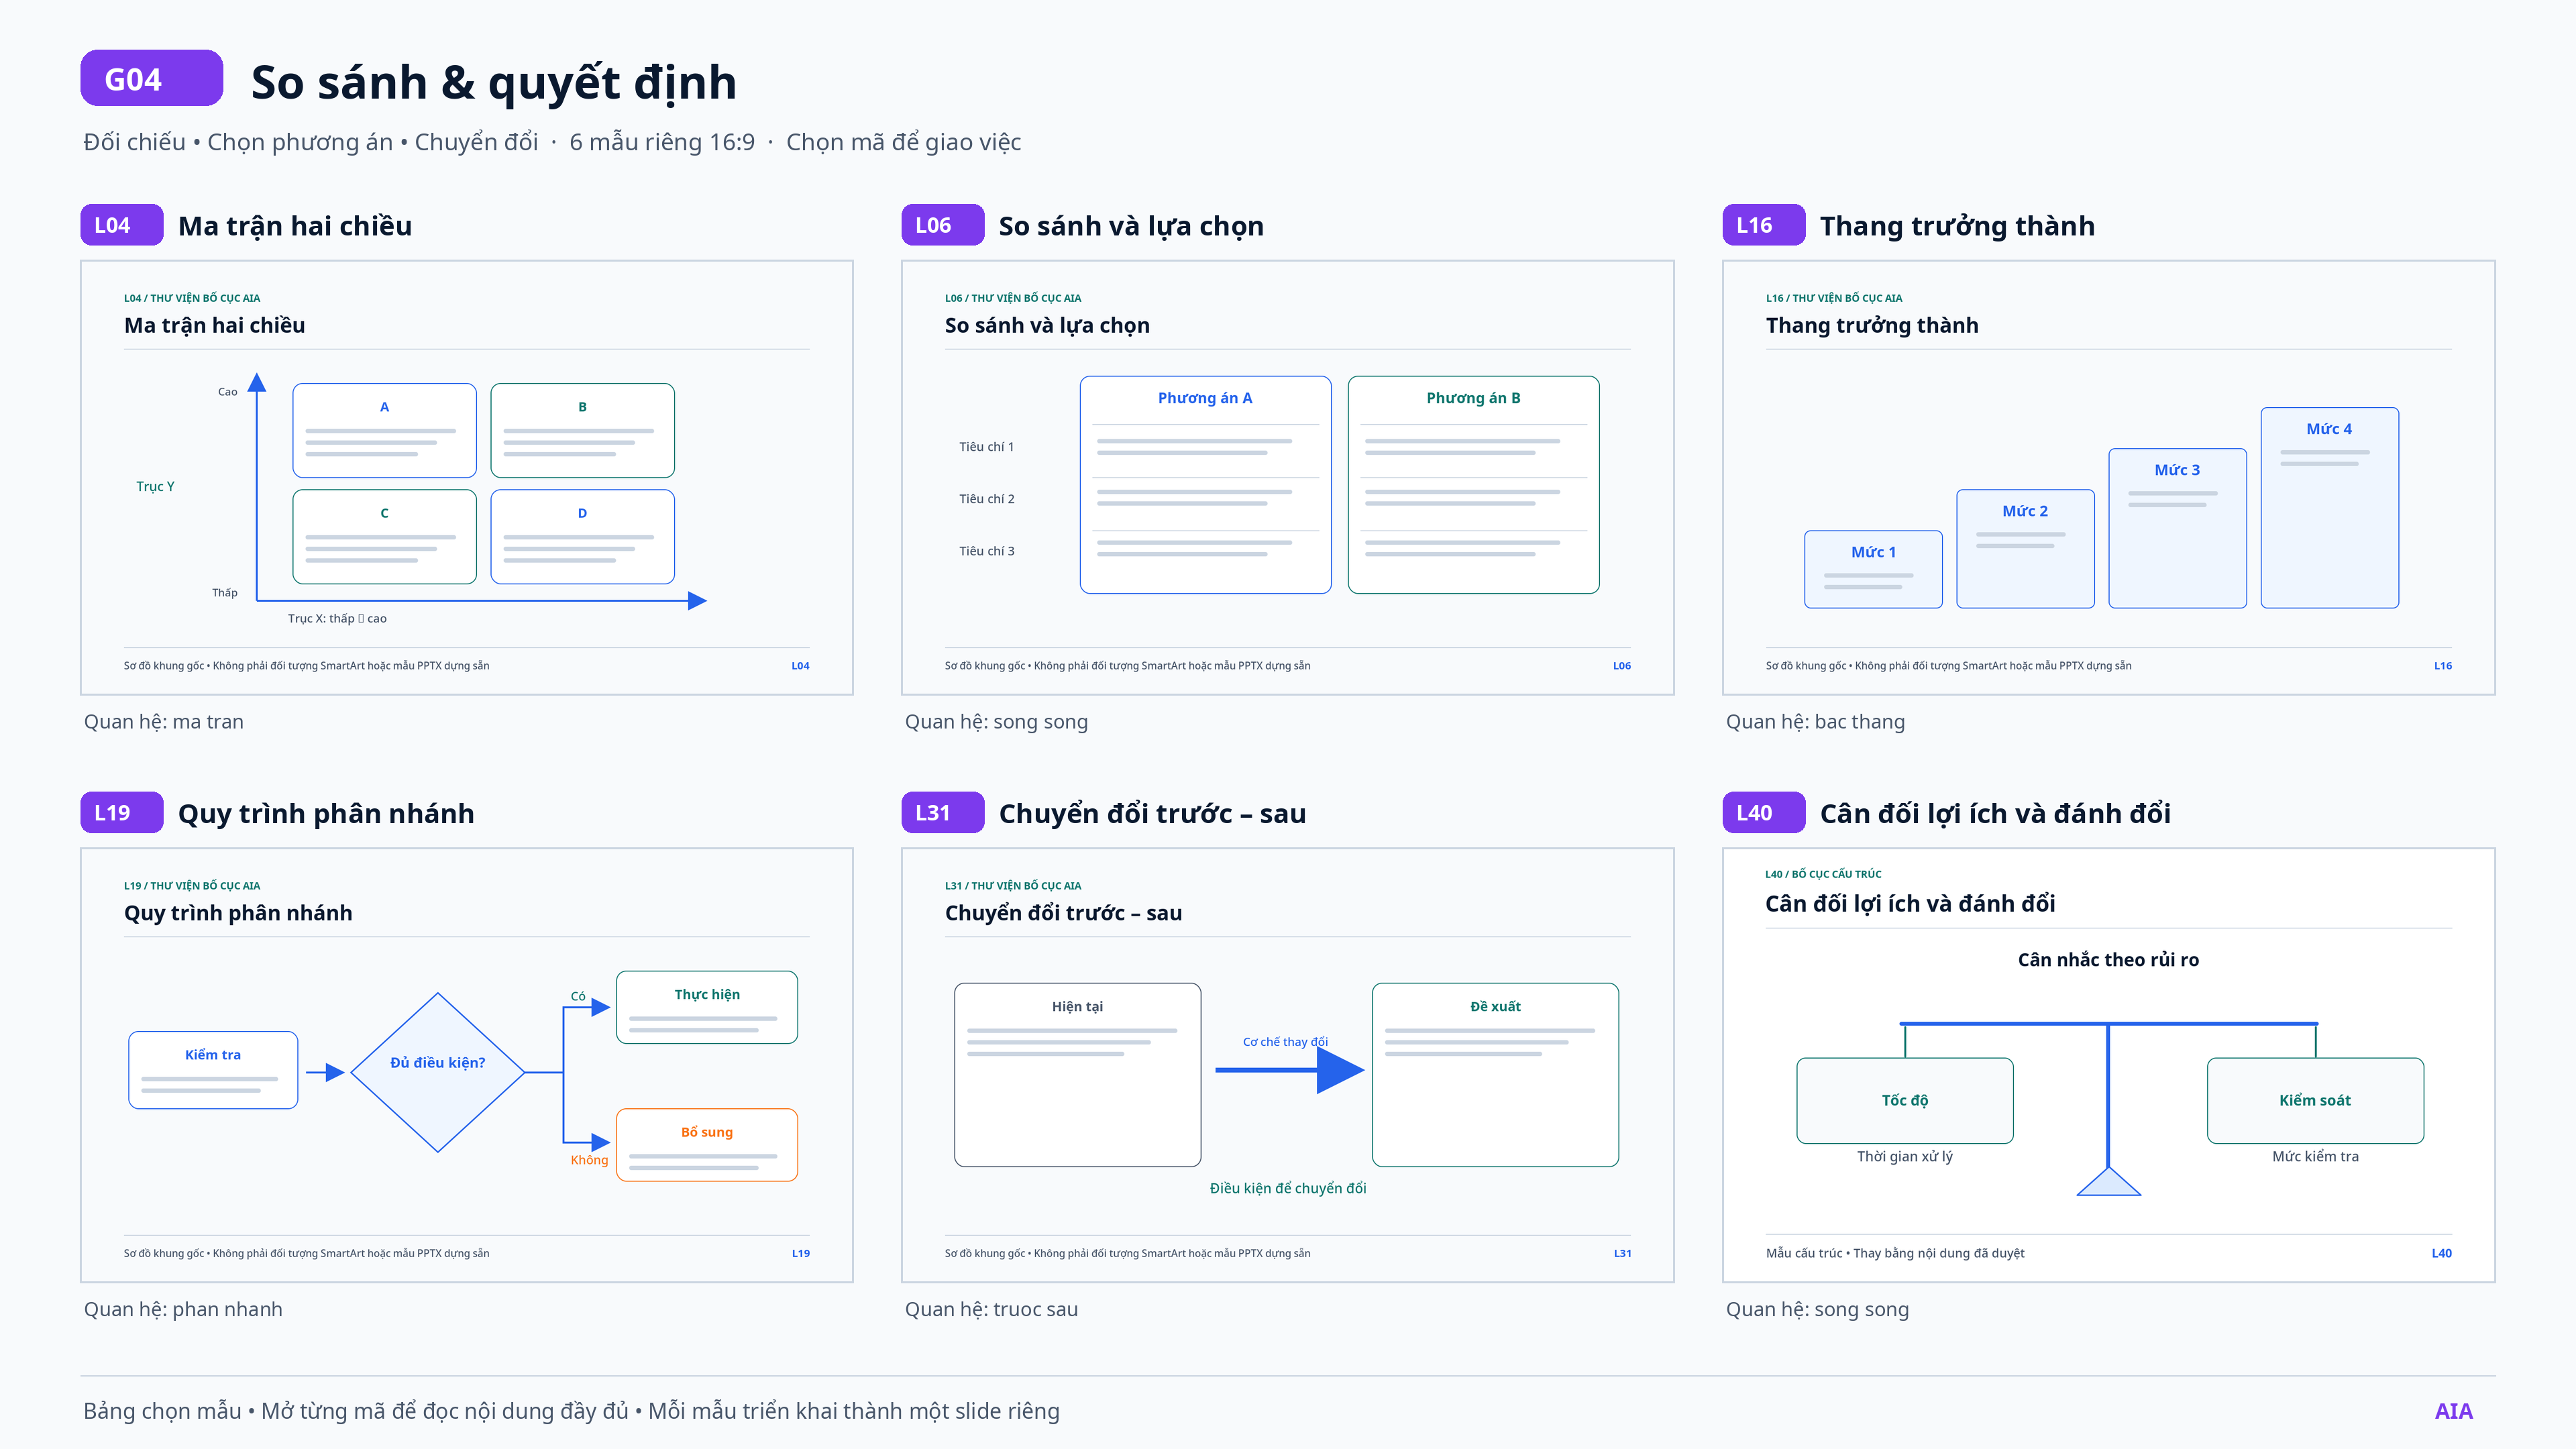The height and width of the screenshot is (1449, 2576).
Task: Click the Mức 2 step box
Action: coord(2025,548)
